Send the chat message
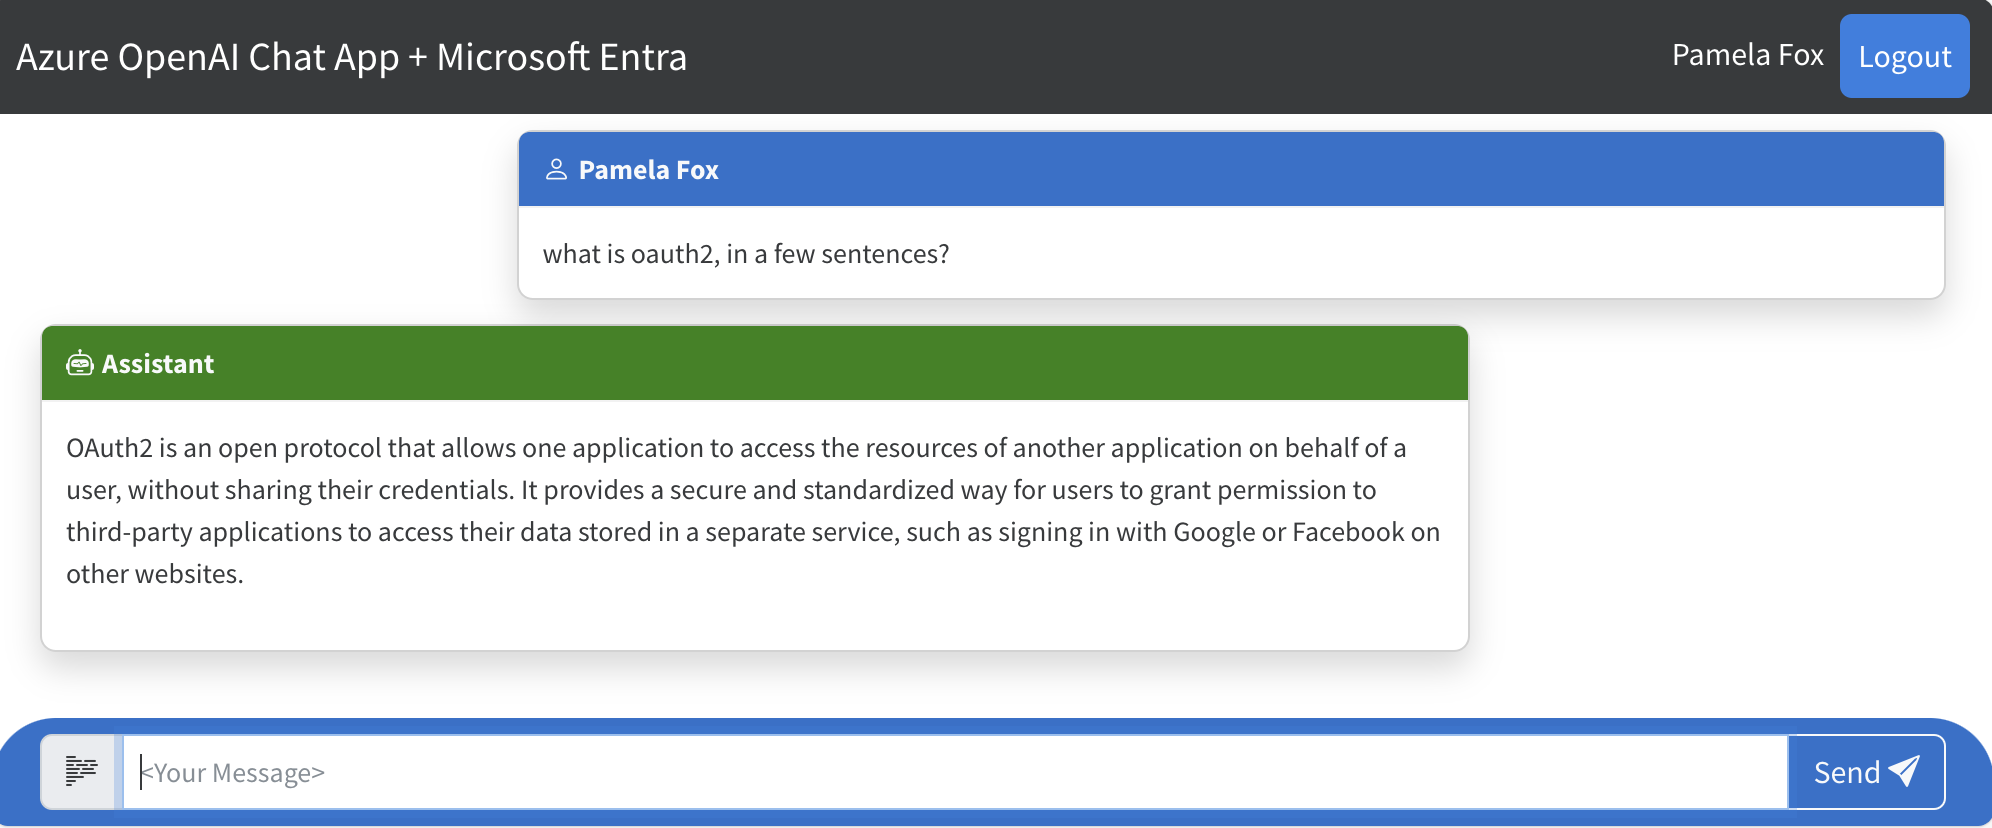This screenshot has width=1992, height=828. [x=1866, y=772]
